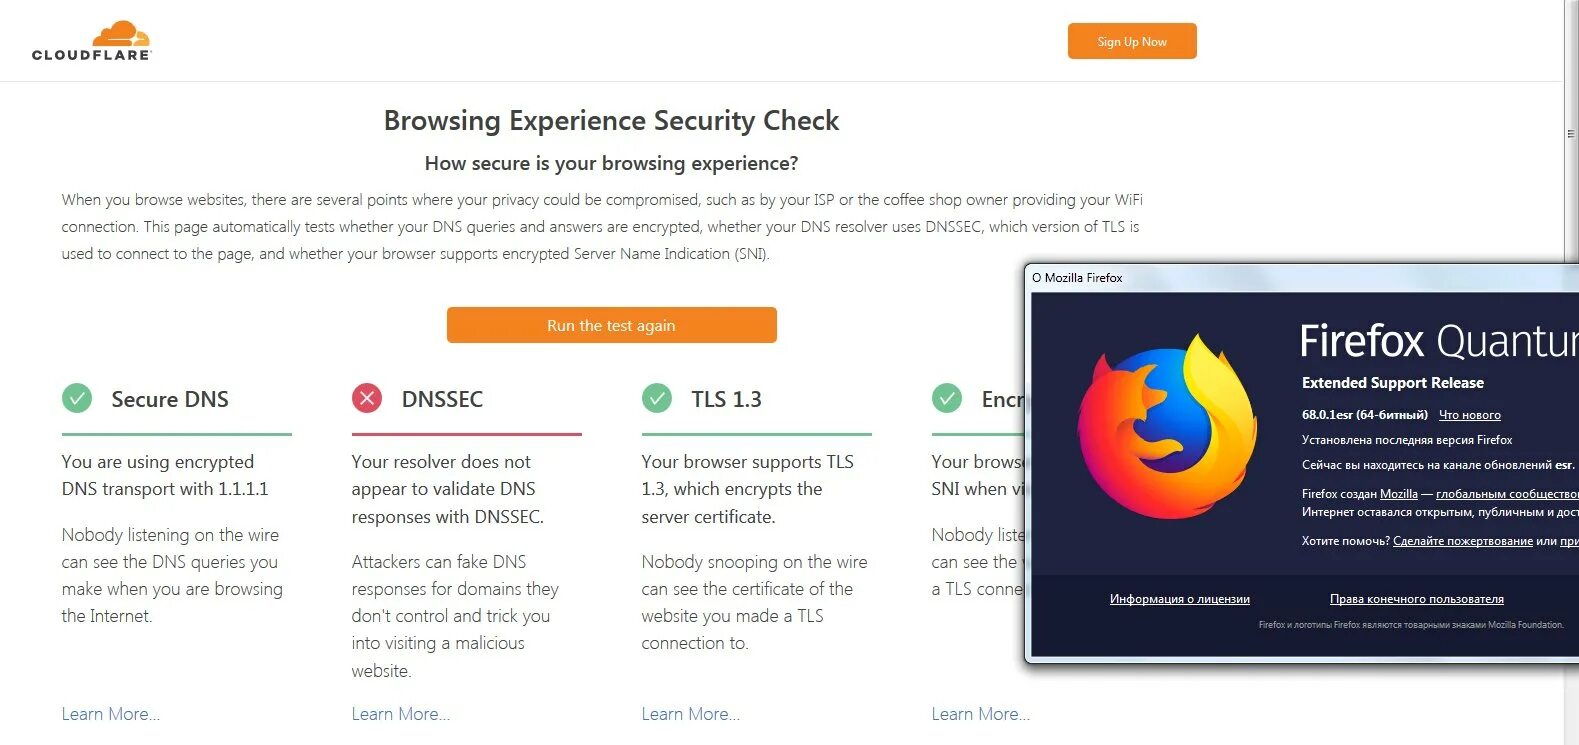
Task: Click the TLS 1.3 green checkmark icon
Action: tap(657, 398)
